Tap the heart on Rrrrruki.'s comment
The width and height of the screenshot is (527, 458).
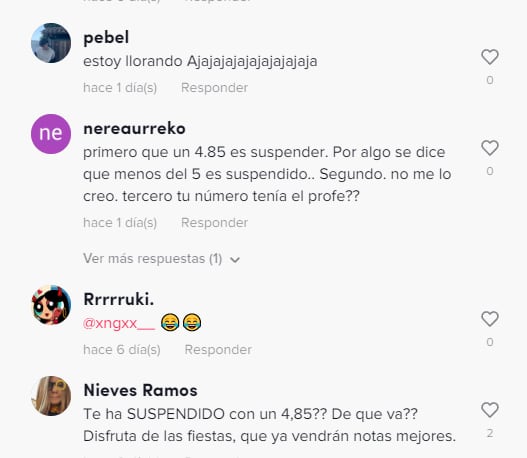490,319
